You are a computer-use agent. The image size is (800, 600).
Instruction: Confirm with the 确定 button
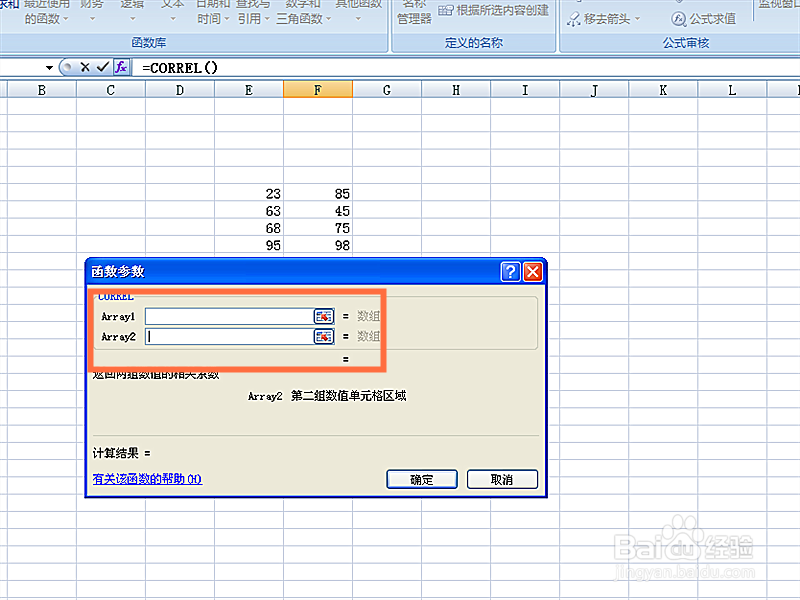(422, 480)
